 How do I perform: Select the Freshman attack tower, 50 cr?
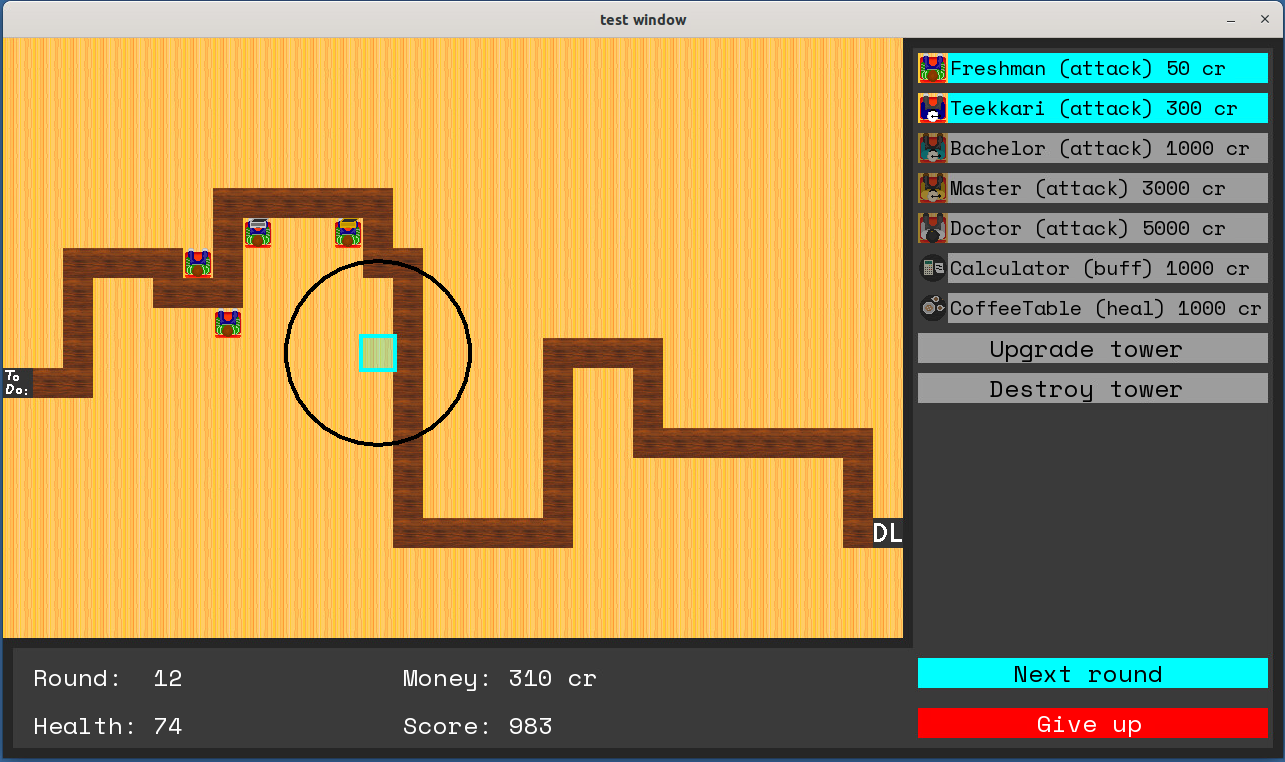1093,68
